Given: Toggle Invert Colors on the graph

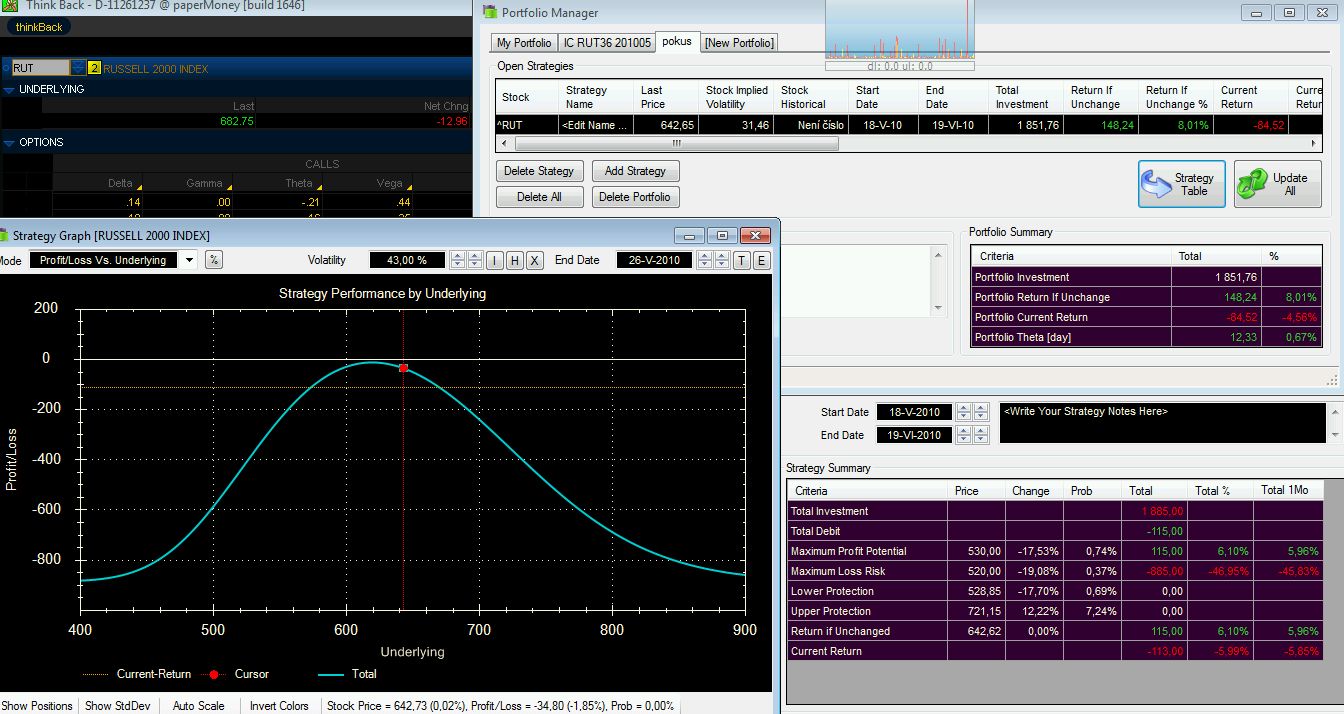Looking at the screenshot, I should coord(279,706).
